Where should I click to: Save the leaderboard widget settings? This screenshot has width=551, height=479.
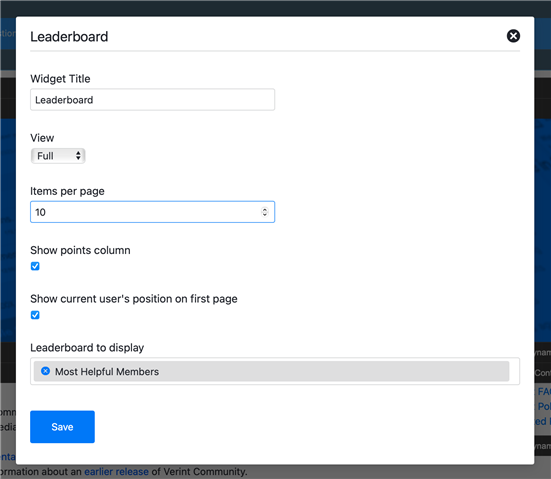tap(62, 427)
